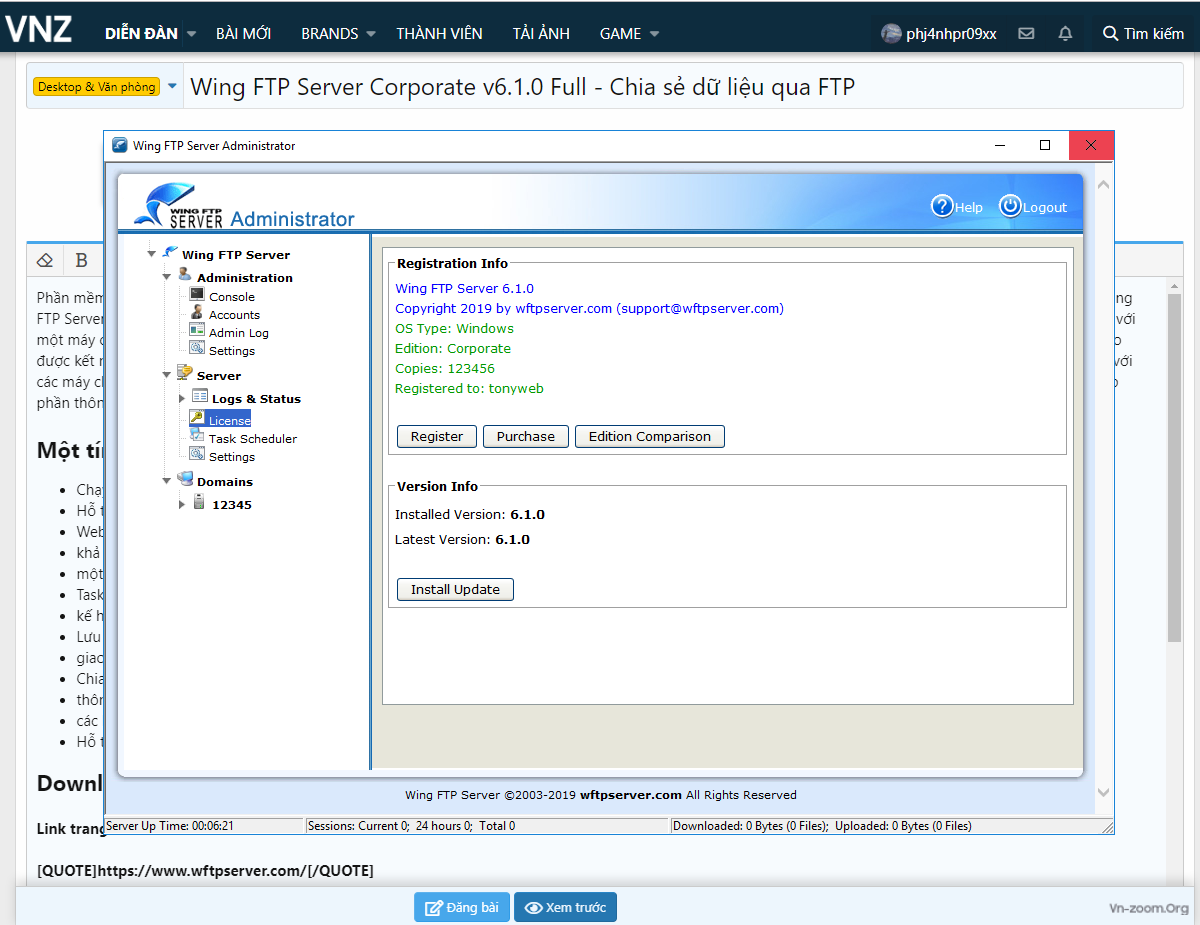Click the Administration user icon
This screenshot has height=925, width=1200.
pyautogui.click(x=185, y=275)
